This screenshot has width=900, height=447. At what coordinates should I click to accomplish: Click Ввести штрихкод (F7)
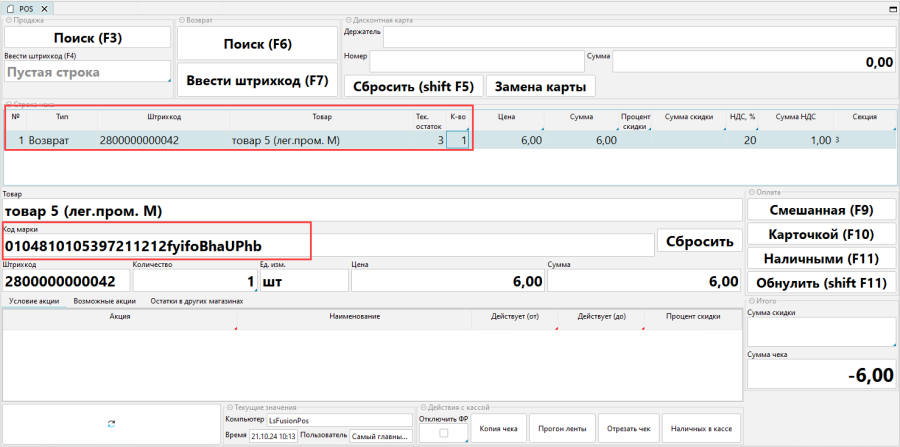click(258, 80)
